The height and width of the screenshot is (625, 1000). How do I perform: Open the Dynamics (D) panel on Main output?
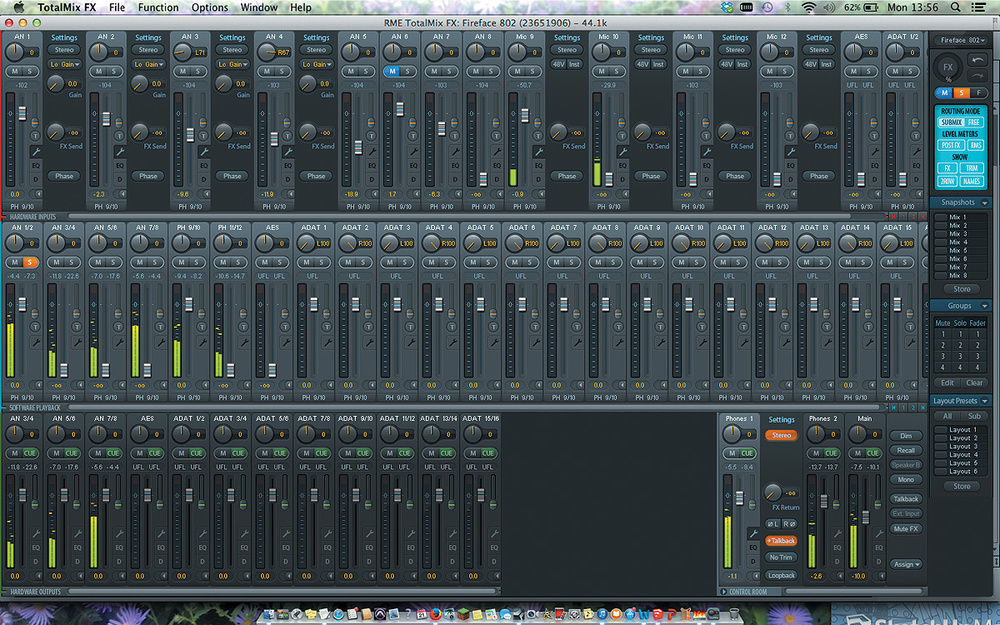[x=877, y=562]
